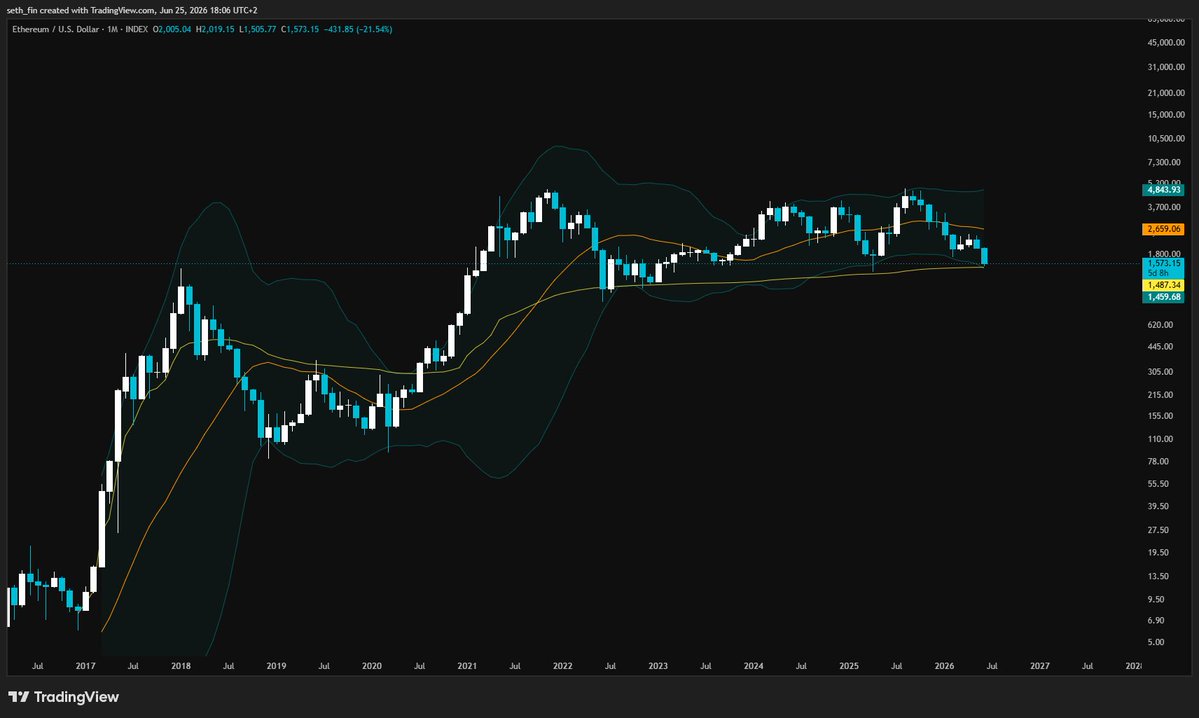Screen dimensions: 1199x718
Task: Click the 2027 label on time axis
Action: 1039,666
